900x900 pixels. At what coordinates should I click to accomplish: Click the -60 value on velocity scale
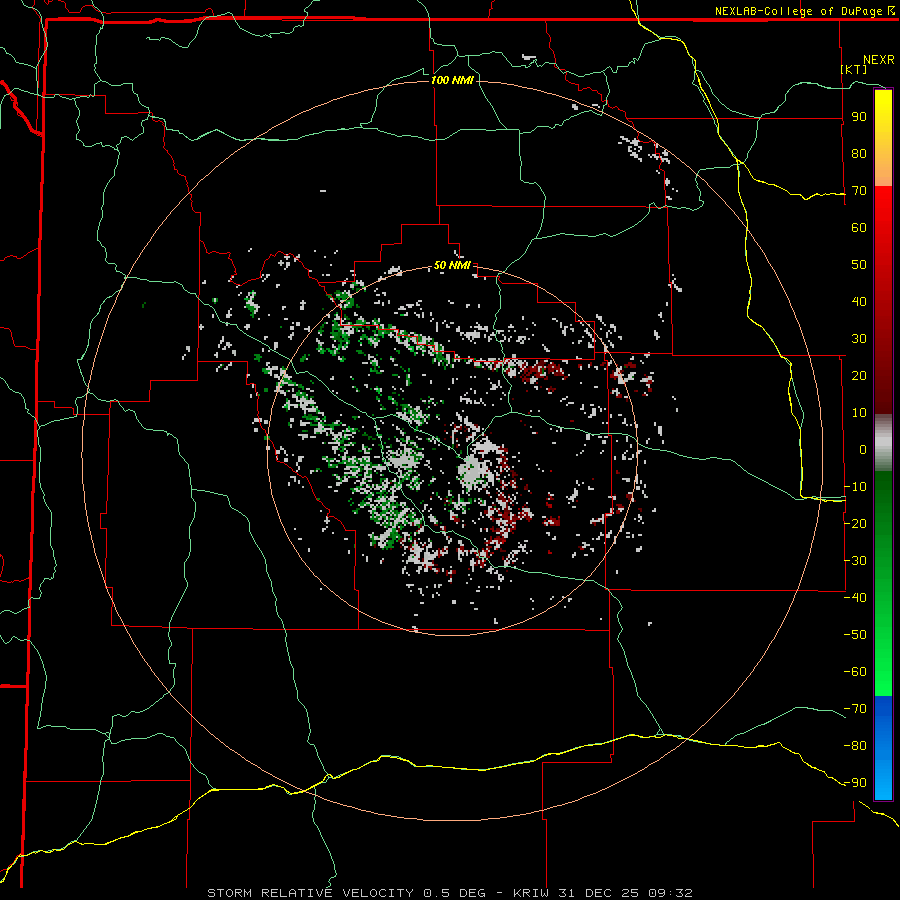point(855,672)
